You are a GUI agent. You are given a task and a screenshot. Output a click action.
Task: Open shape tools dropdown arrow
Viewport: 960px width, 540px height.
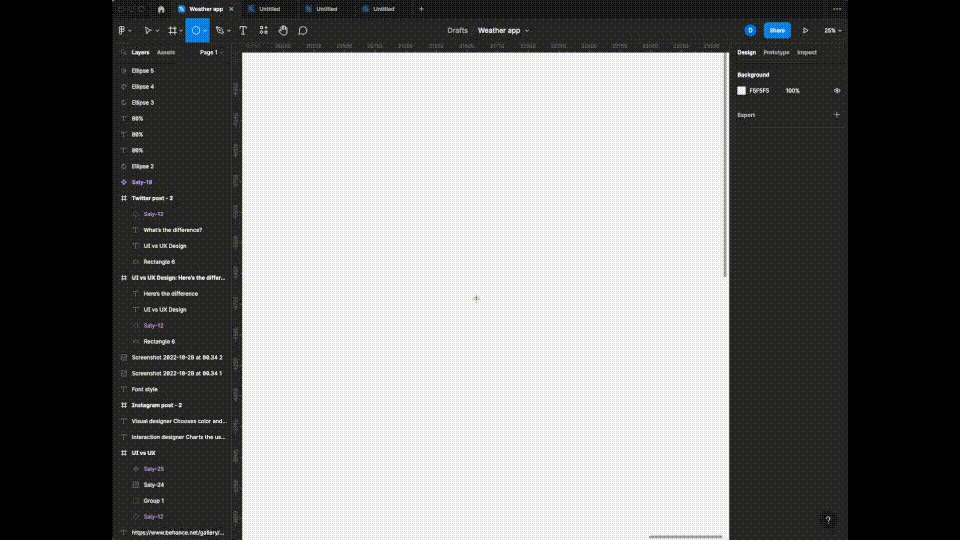pos(205,31)
